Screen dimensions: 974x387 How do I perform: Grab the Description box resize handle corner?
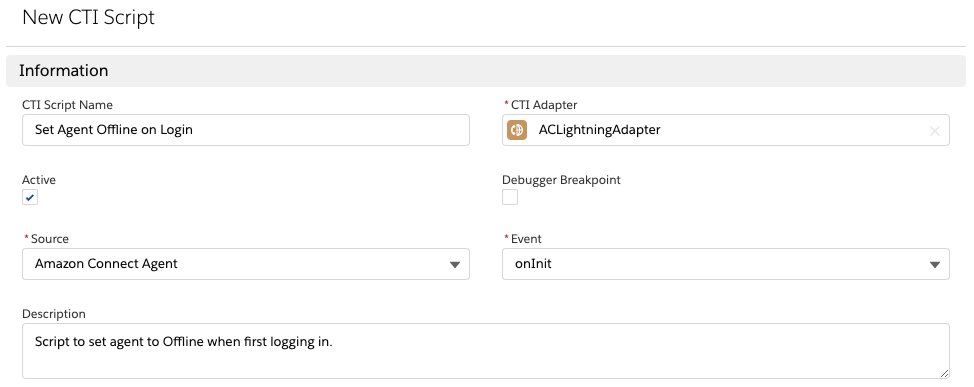pos(944,373)
